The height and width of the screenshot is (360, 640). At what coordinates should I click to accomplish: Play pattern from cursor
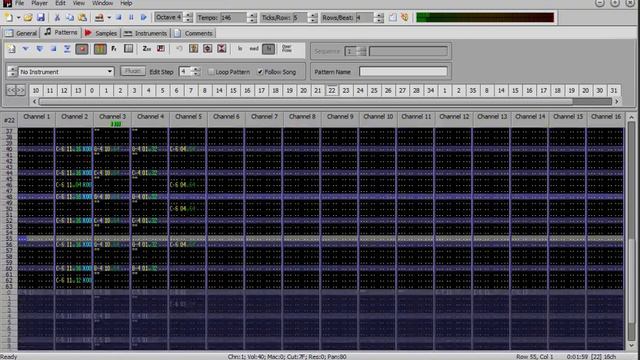point(25,49)
